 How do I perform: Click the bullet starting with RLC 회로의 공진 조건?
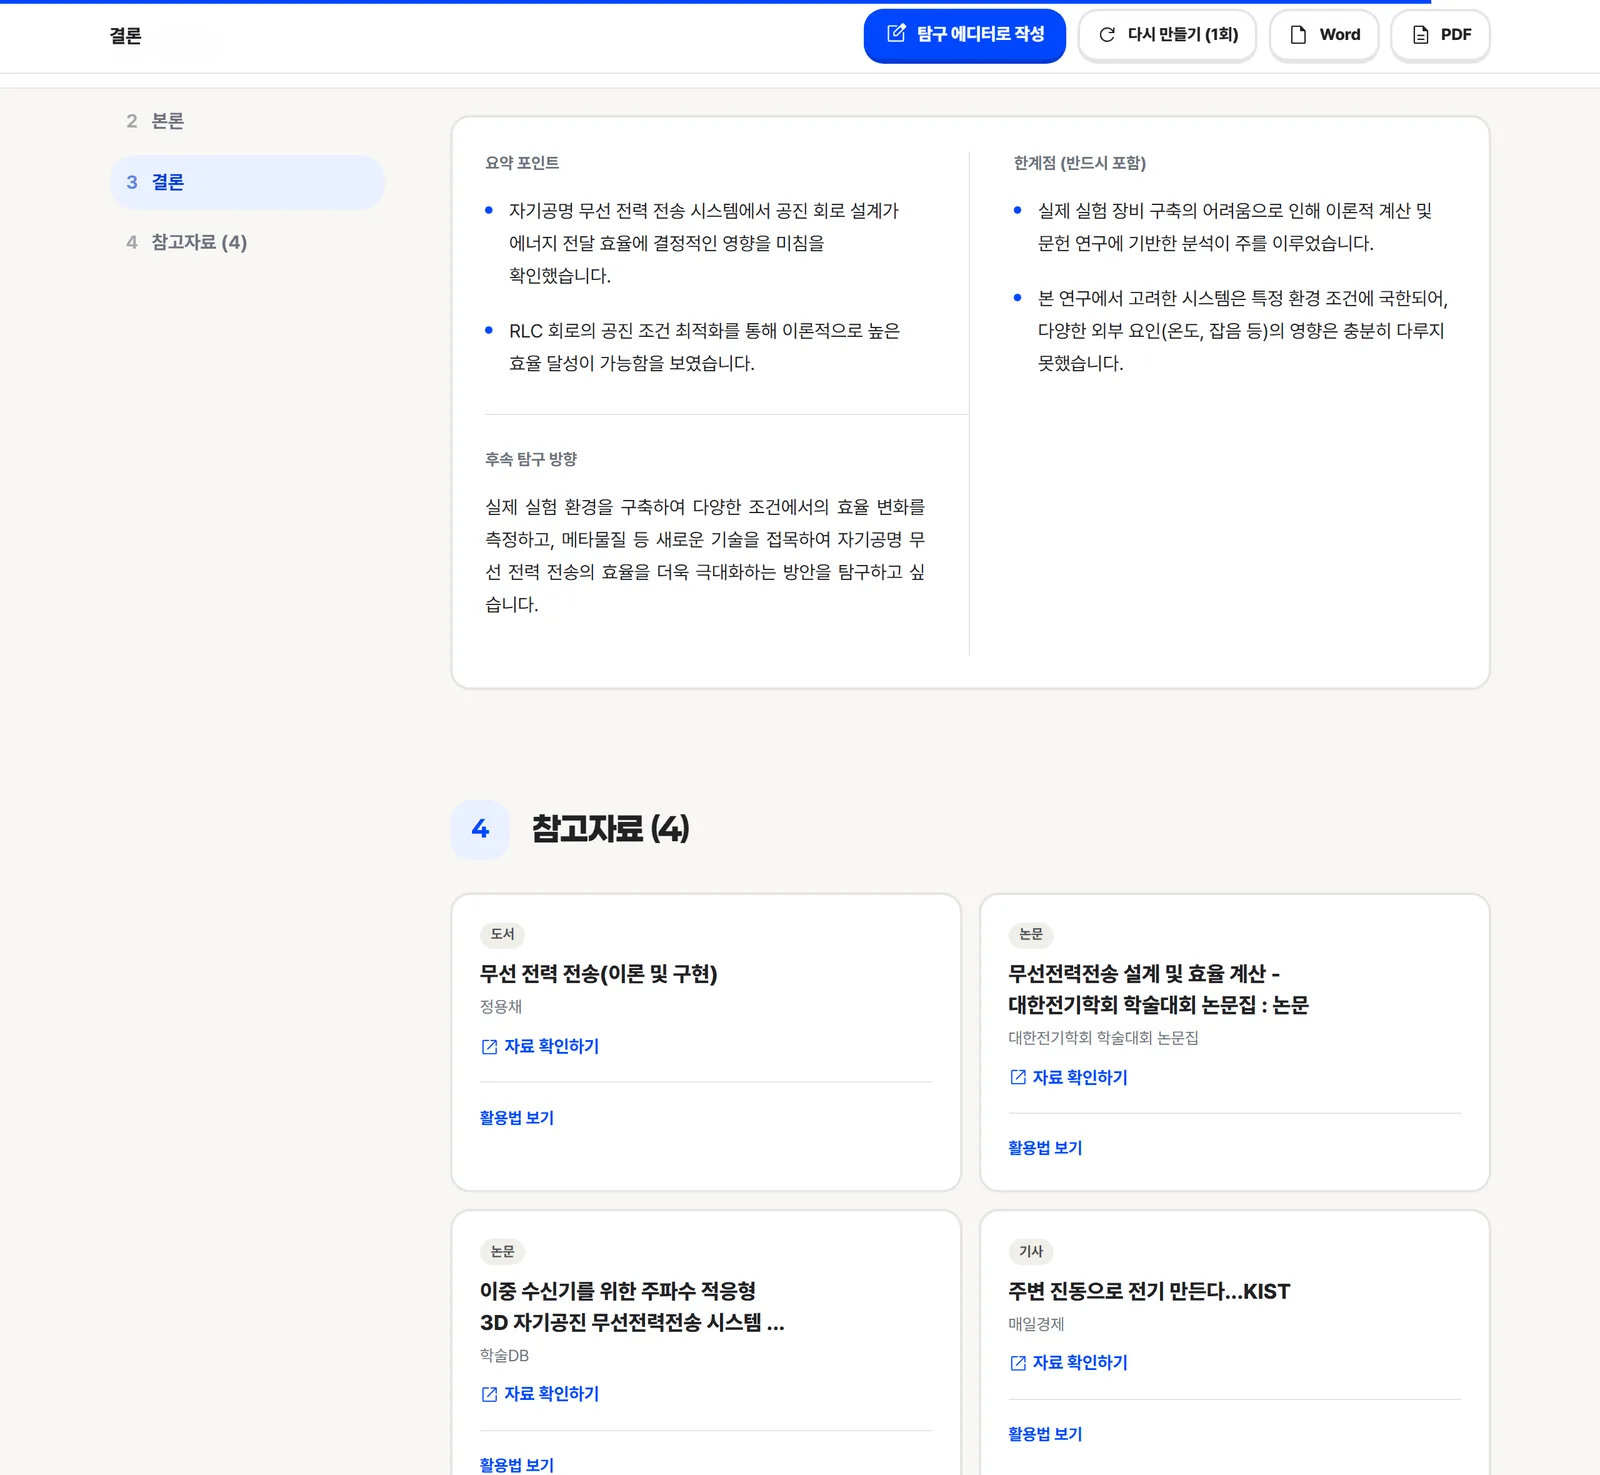704,347
